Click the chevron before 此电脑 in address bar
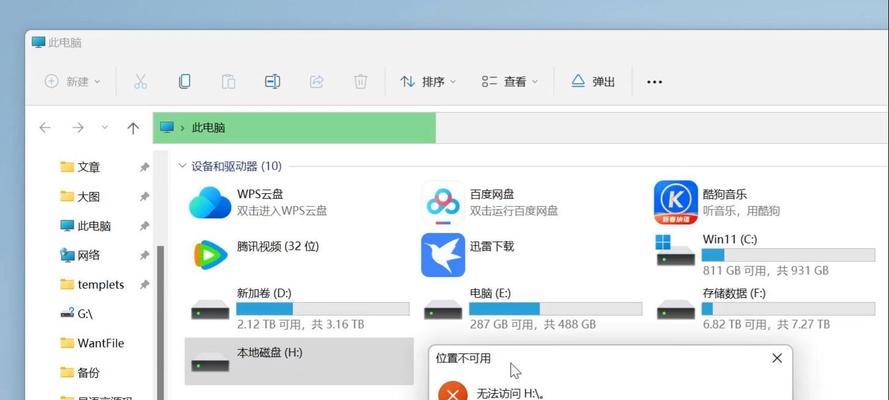889x400 pixels. click(182, 128)
